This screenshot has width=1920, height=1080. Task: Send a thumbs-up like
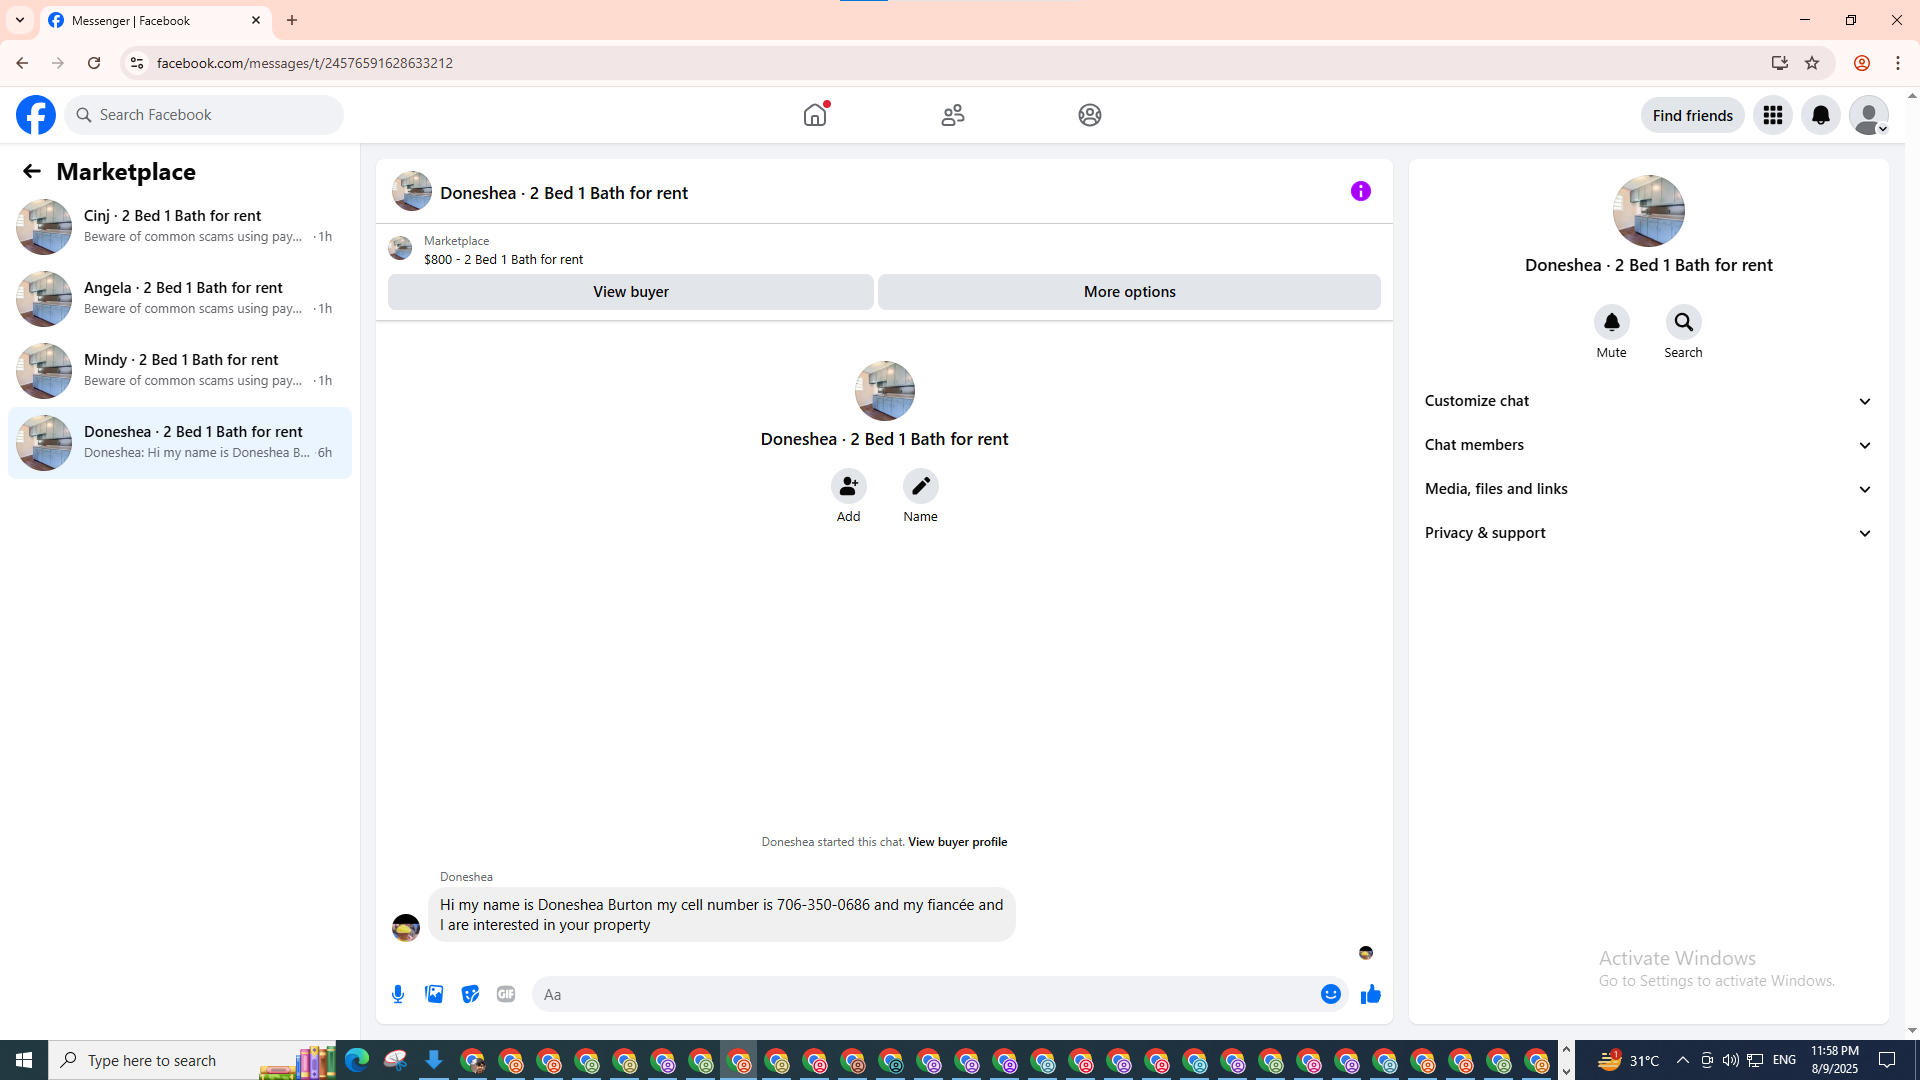1370,994
